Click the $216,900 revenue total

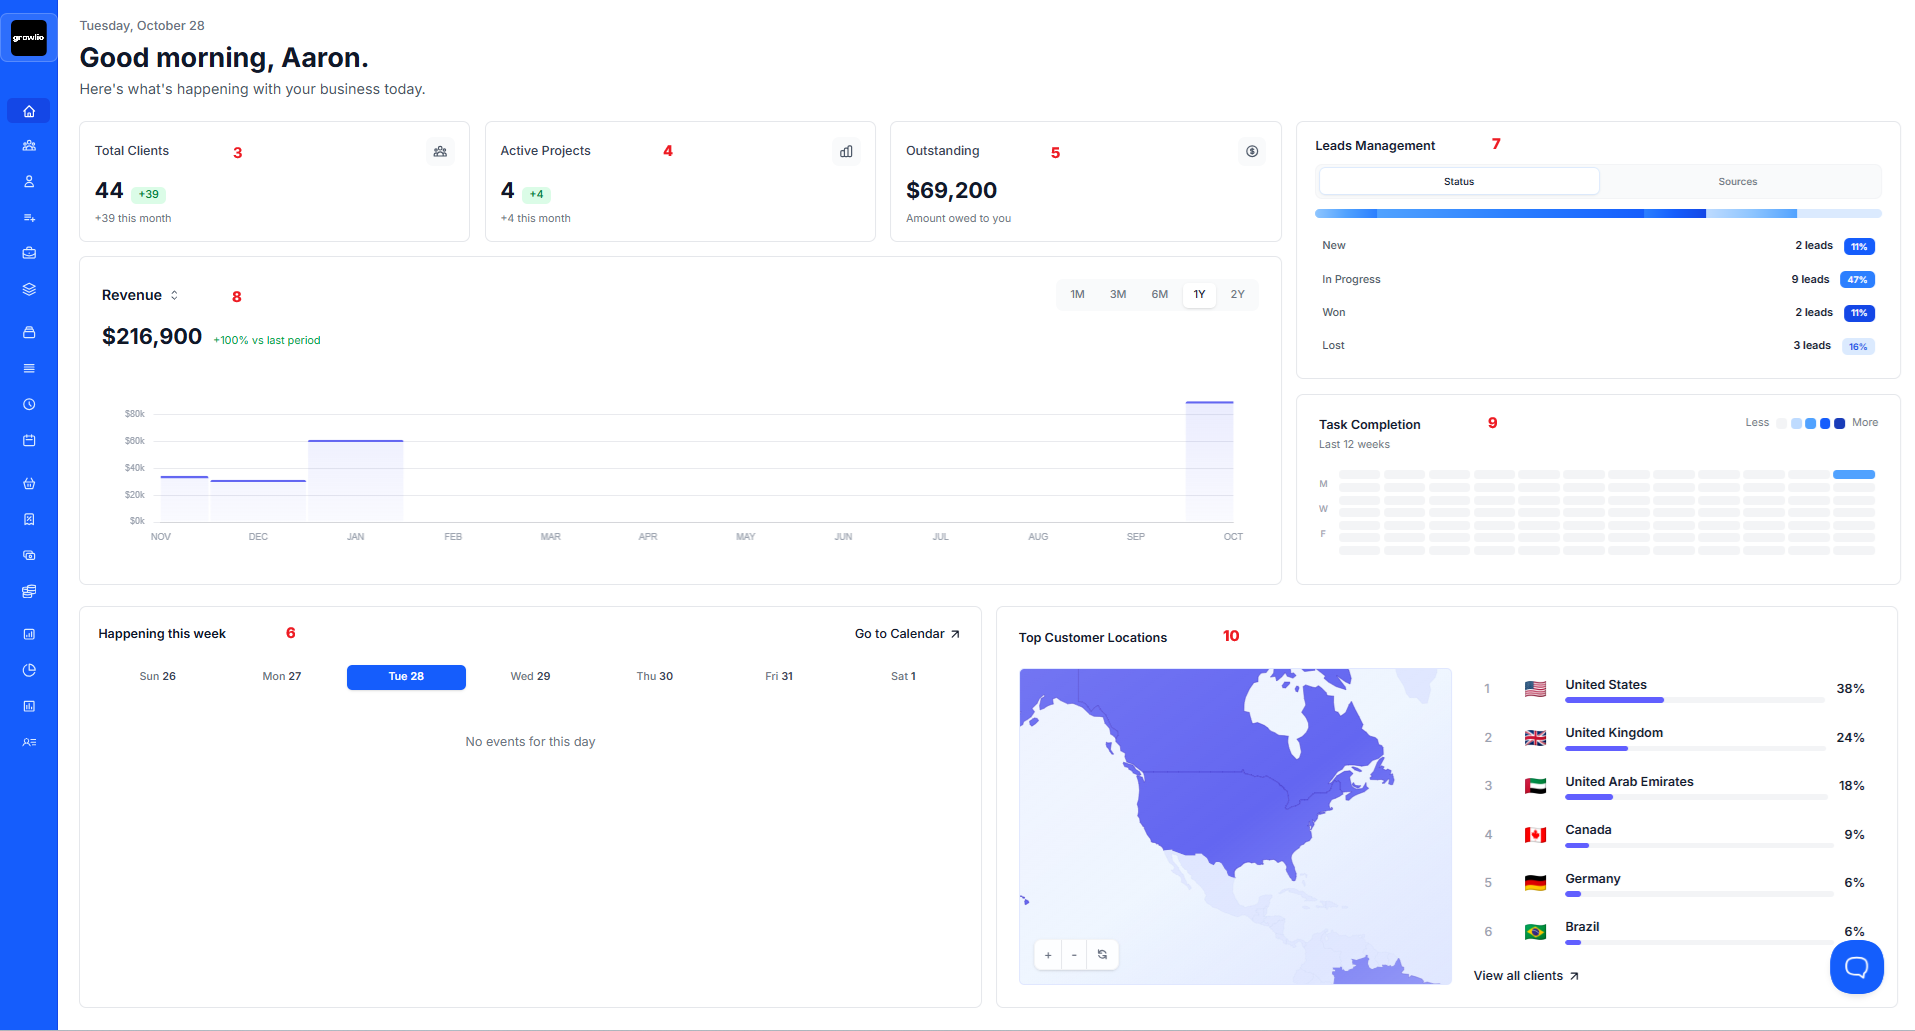pyautogui.click(x=152, y=337)
